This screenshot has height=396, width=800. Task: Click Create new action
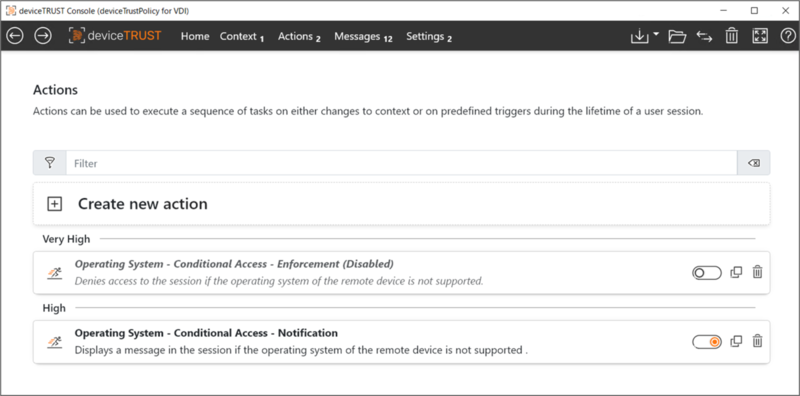pyautogui.click(x=402, y=204)
